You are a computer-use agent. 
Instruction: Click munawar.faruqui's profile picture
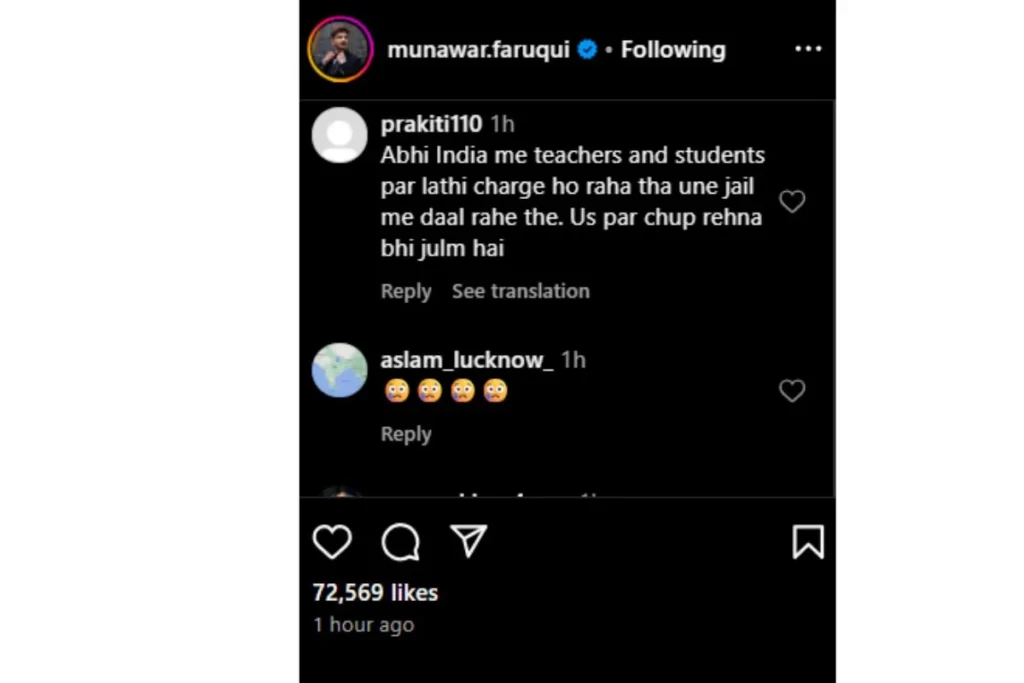340,49
